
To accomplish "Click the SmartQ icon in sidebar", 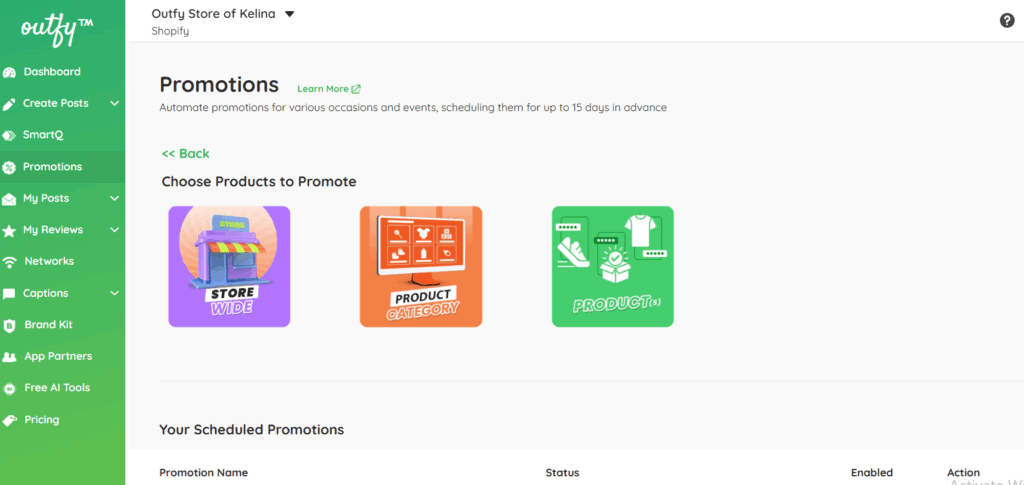I will tap(10, 135).
